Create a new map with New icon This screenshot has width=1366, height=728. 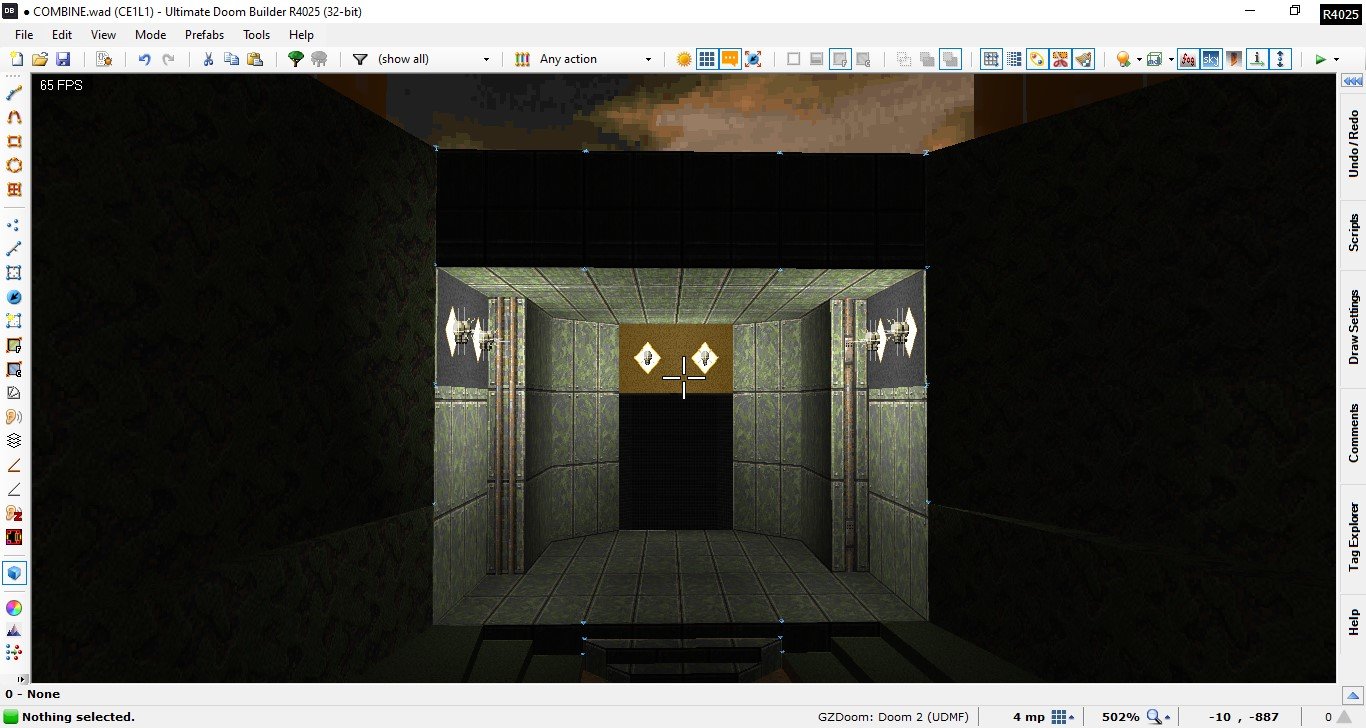pos(17,59)
